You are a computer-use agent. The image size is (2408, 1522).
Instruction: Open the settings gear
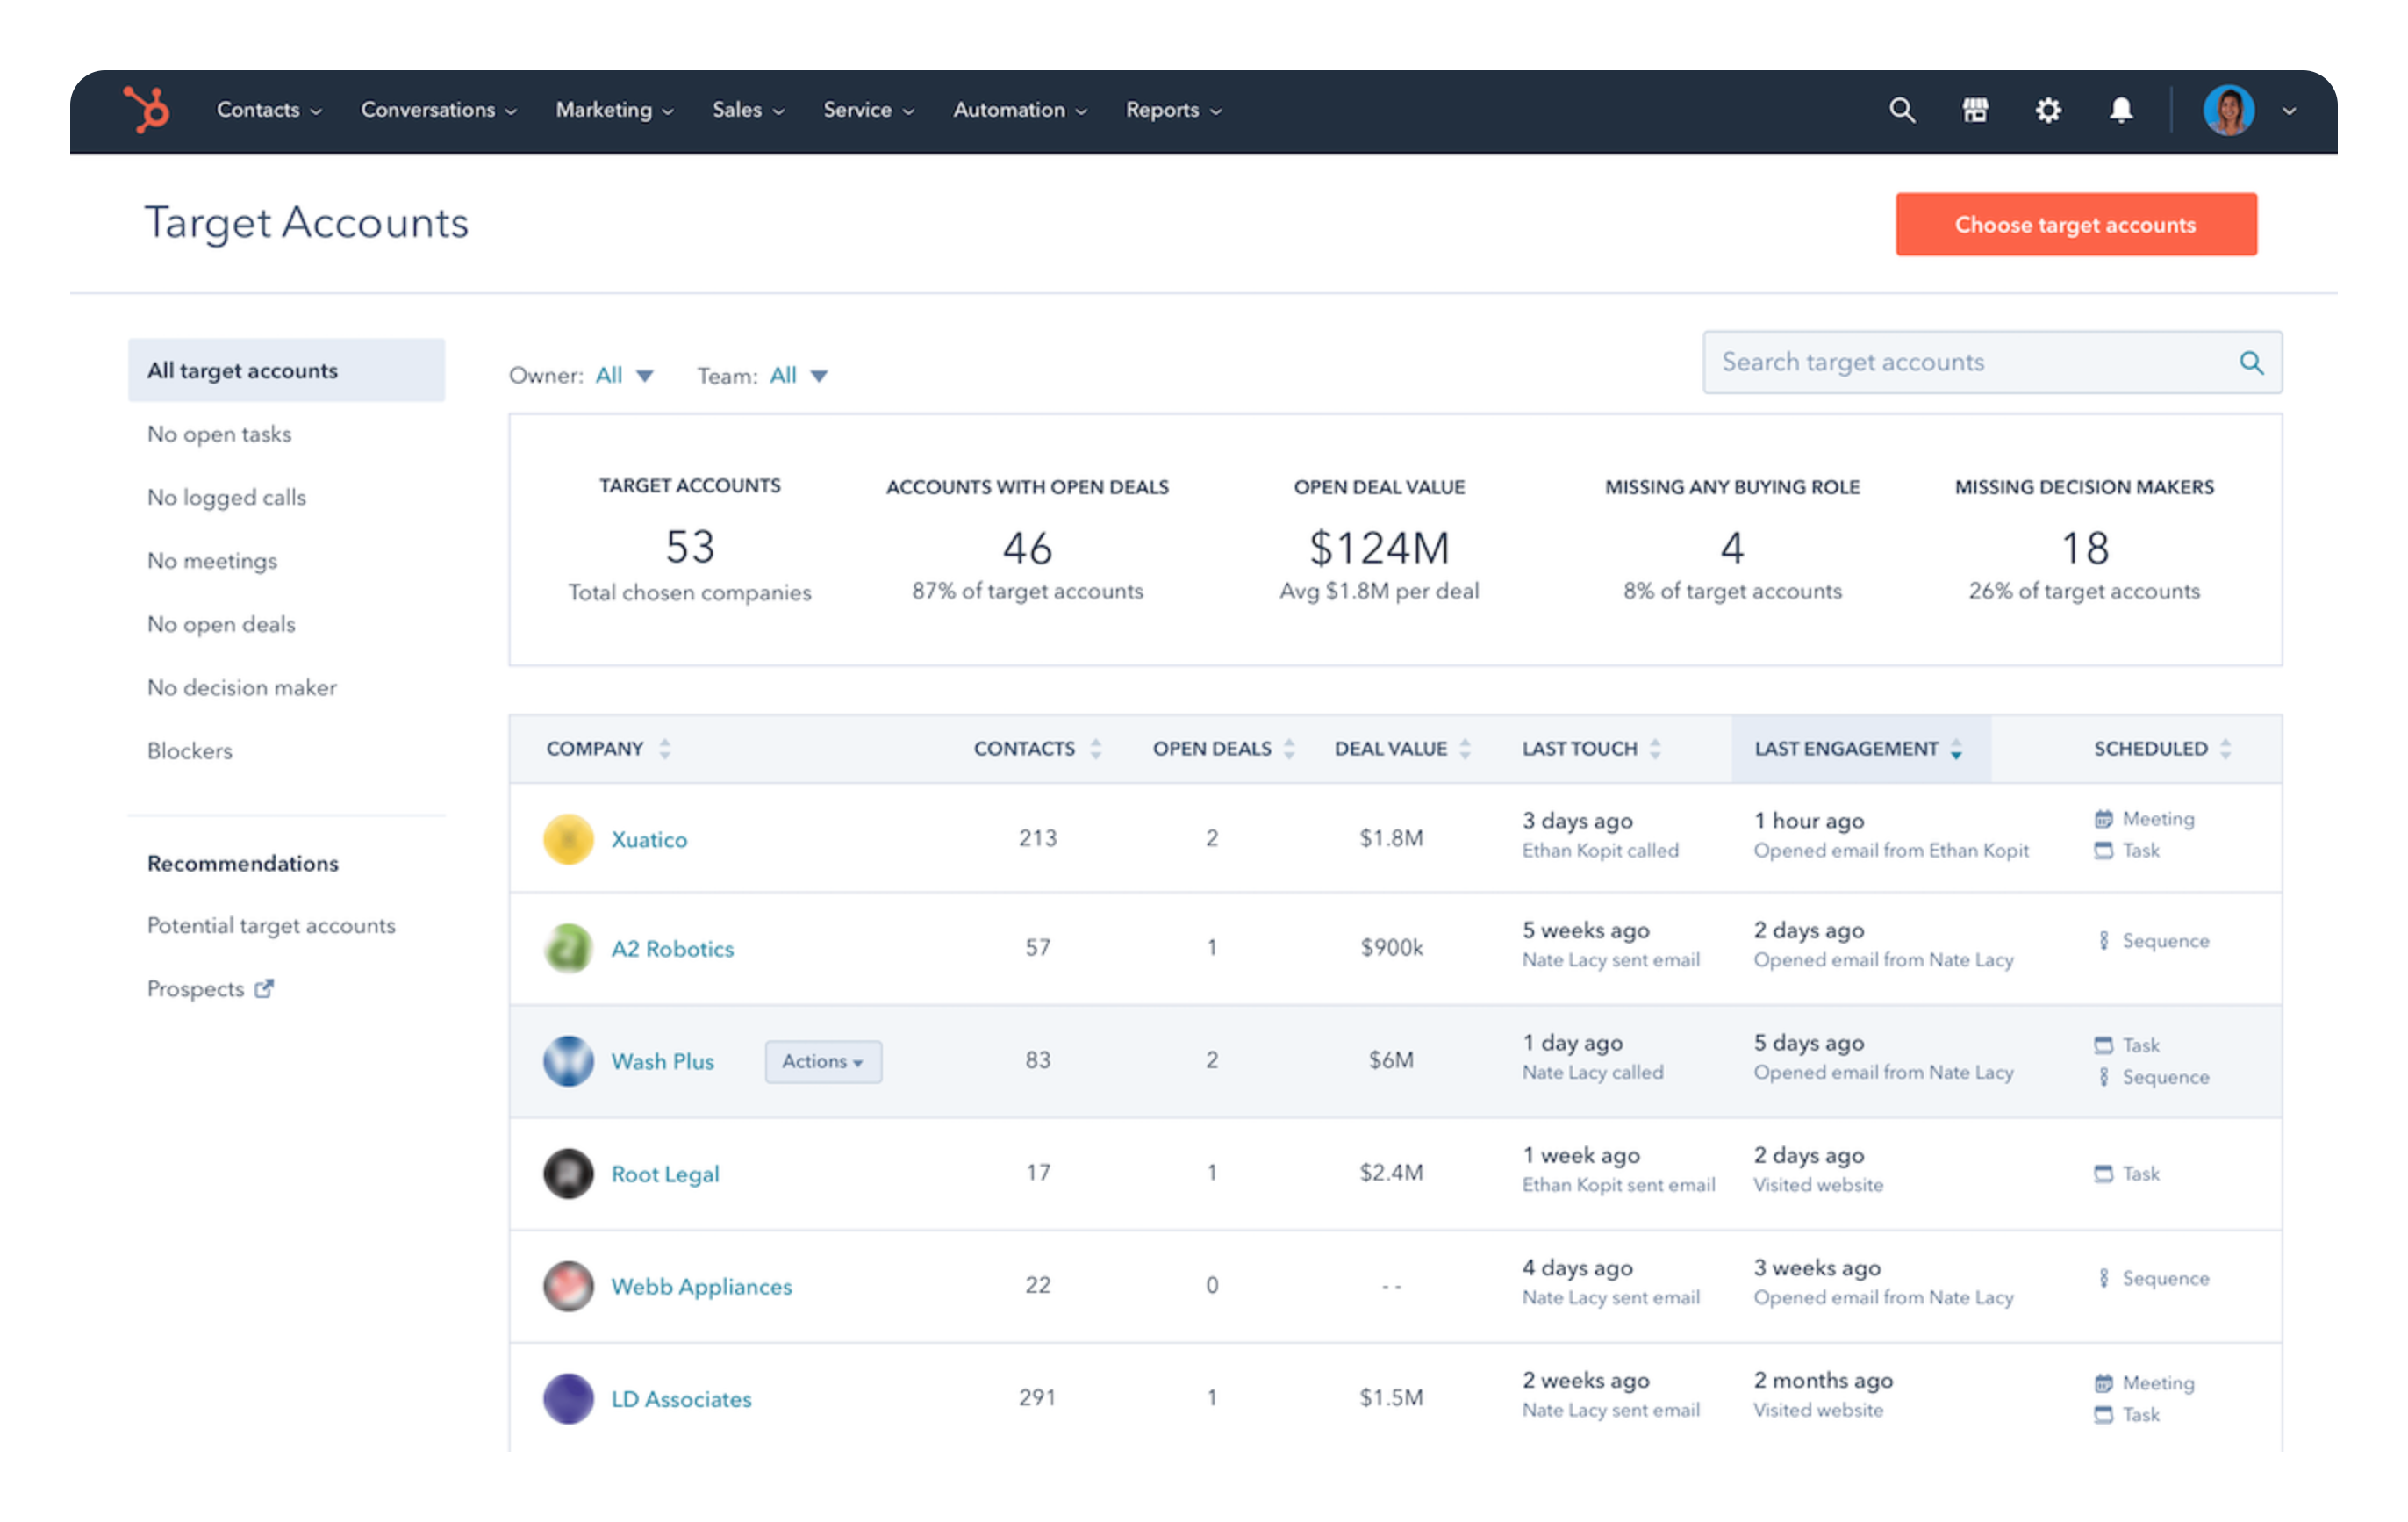coord(2048,110)
